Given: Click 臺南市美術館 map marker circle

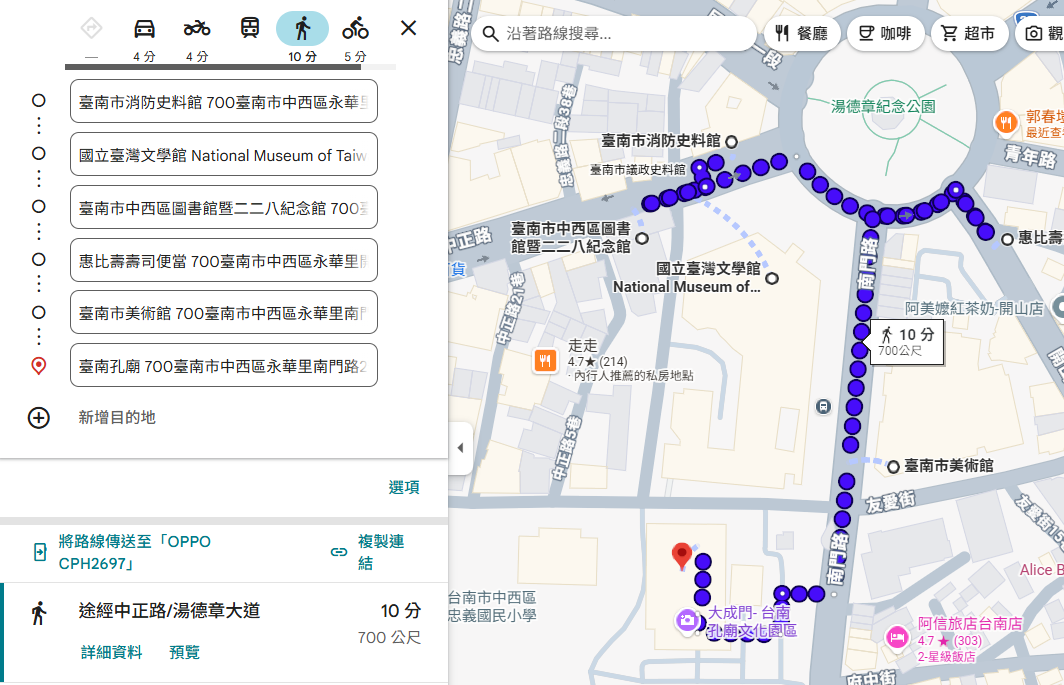Looking at the screenshot, I should click(893, 466).
